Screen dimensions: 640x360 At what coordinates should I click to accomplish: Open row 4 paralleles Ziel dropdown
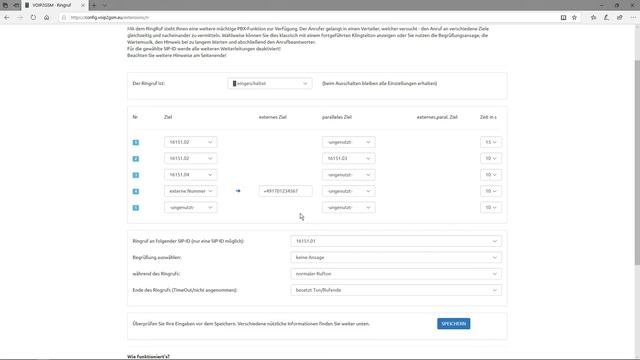(x=349, y=191)
